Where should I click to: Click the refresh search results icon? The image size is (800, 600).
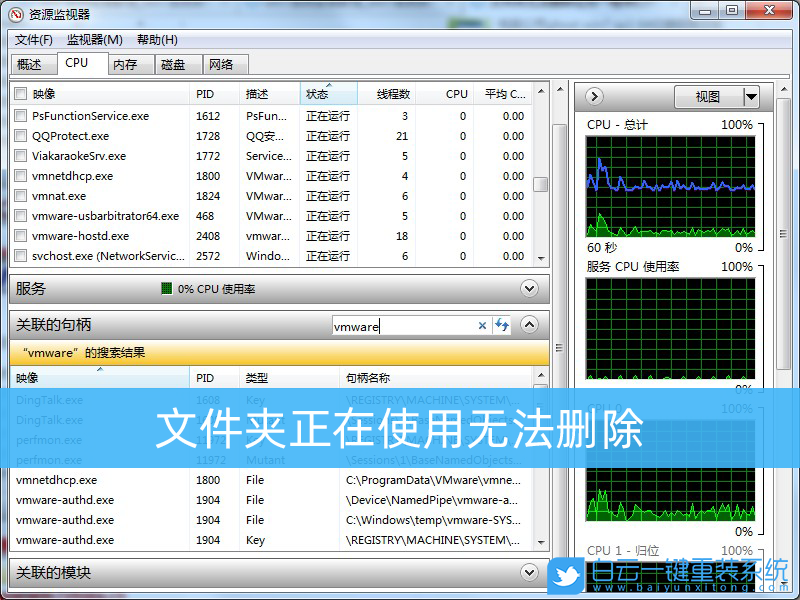tap(501, 325)
